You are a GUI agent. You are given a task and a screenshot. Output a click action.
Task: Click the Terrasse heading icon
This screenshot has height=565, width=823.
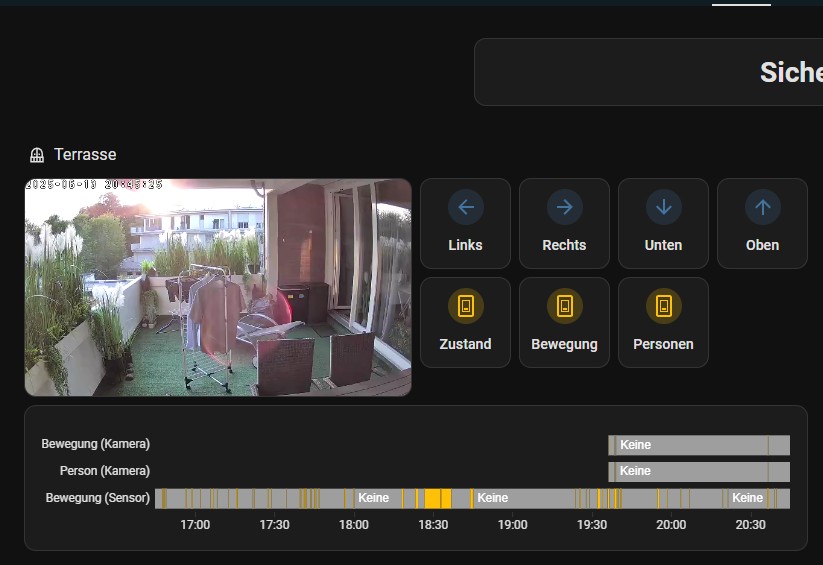(37, 155)
